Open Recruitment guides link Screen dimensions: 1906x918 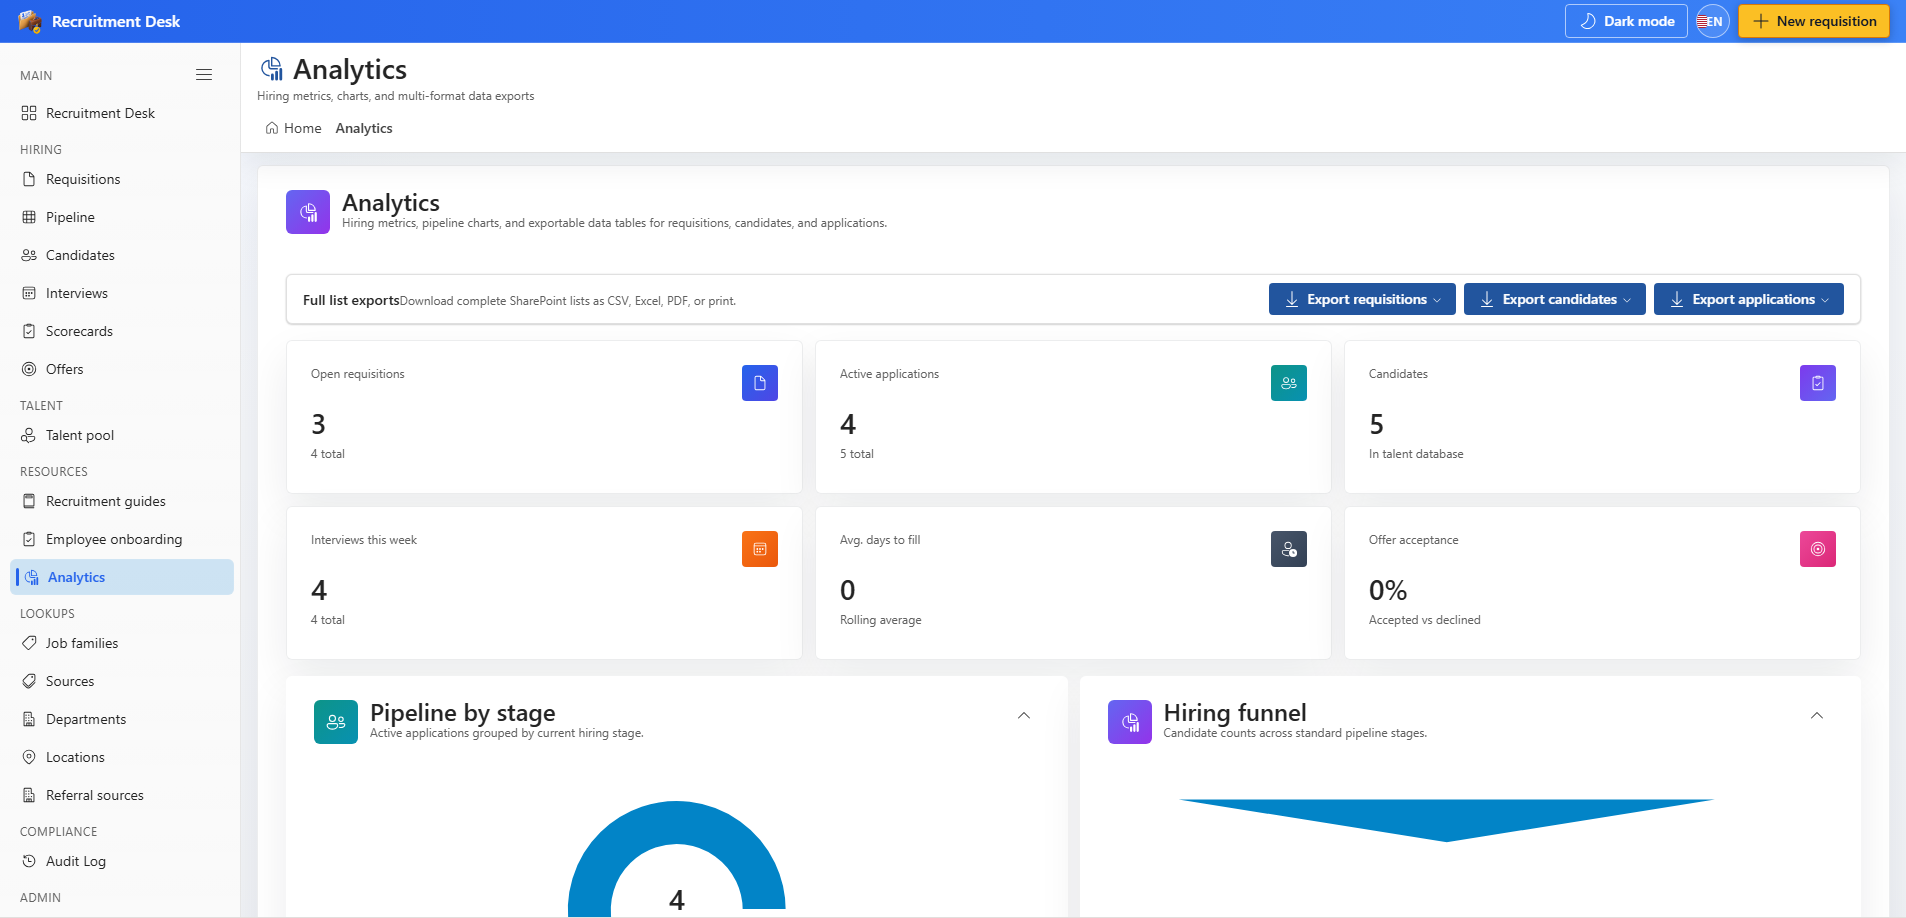tap(122, 501)
